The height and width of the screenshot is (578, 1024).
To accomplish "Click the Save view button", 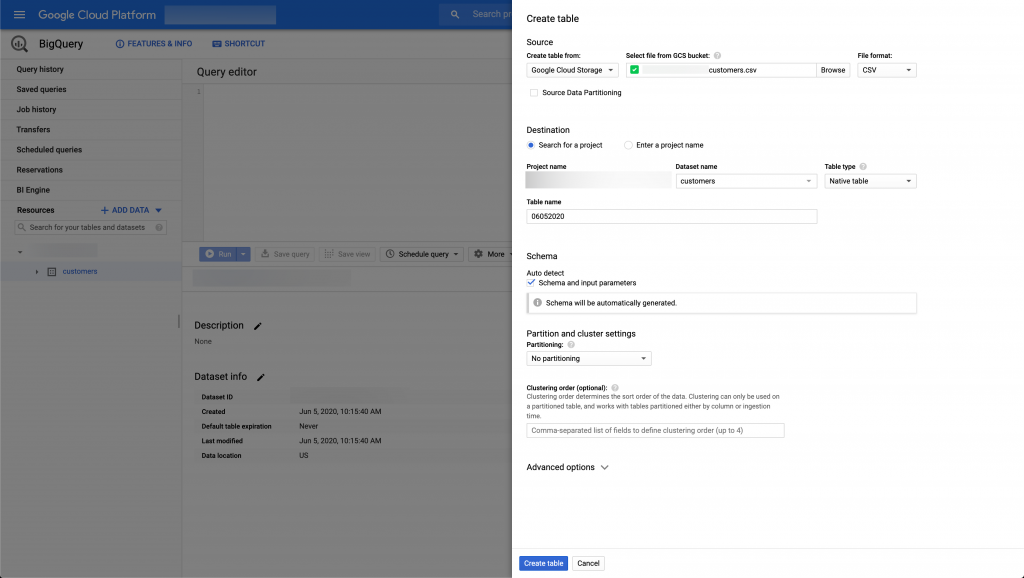I will click(x=347, y=254).
